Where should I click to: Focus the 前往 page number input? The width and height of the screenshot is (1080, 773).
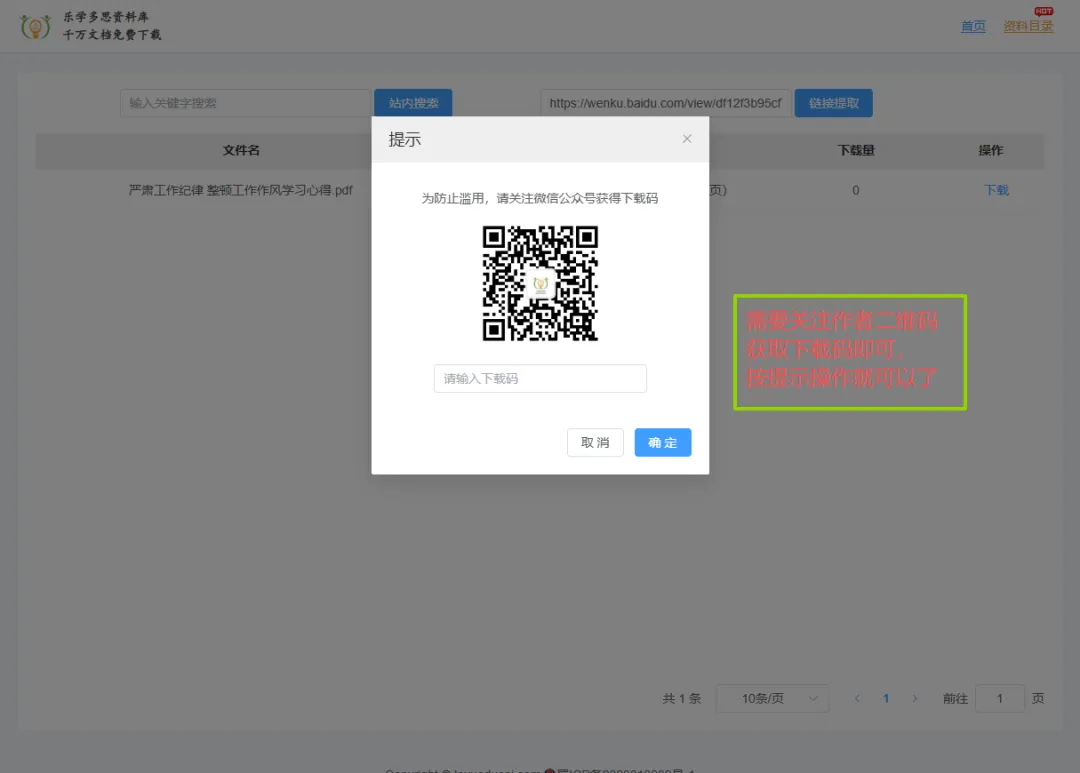(x=999, y=699)
